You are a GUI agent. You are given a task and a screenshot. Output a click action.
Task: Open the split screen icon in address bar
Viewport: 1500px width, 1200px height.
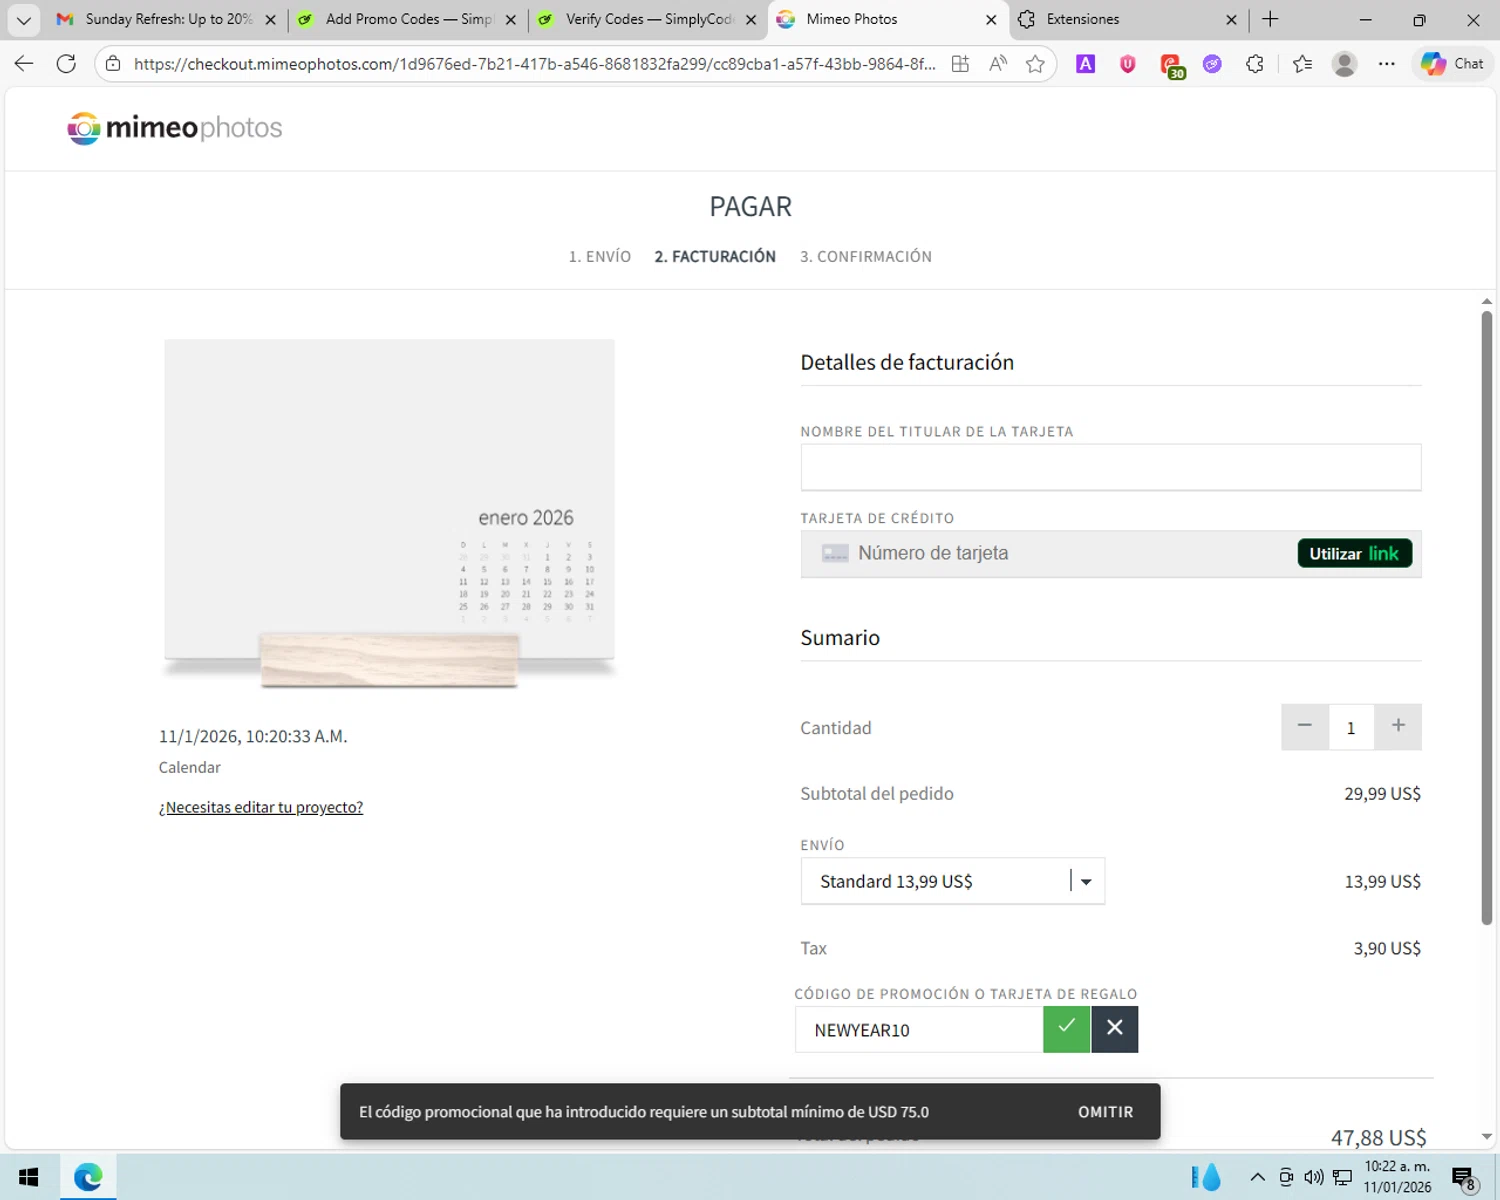pyautogui.click(x=960, y=64)
